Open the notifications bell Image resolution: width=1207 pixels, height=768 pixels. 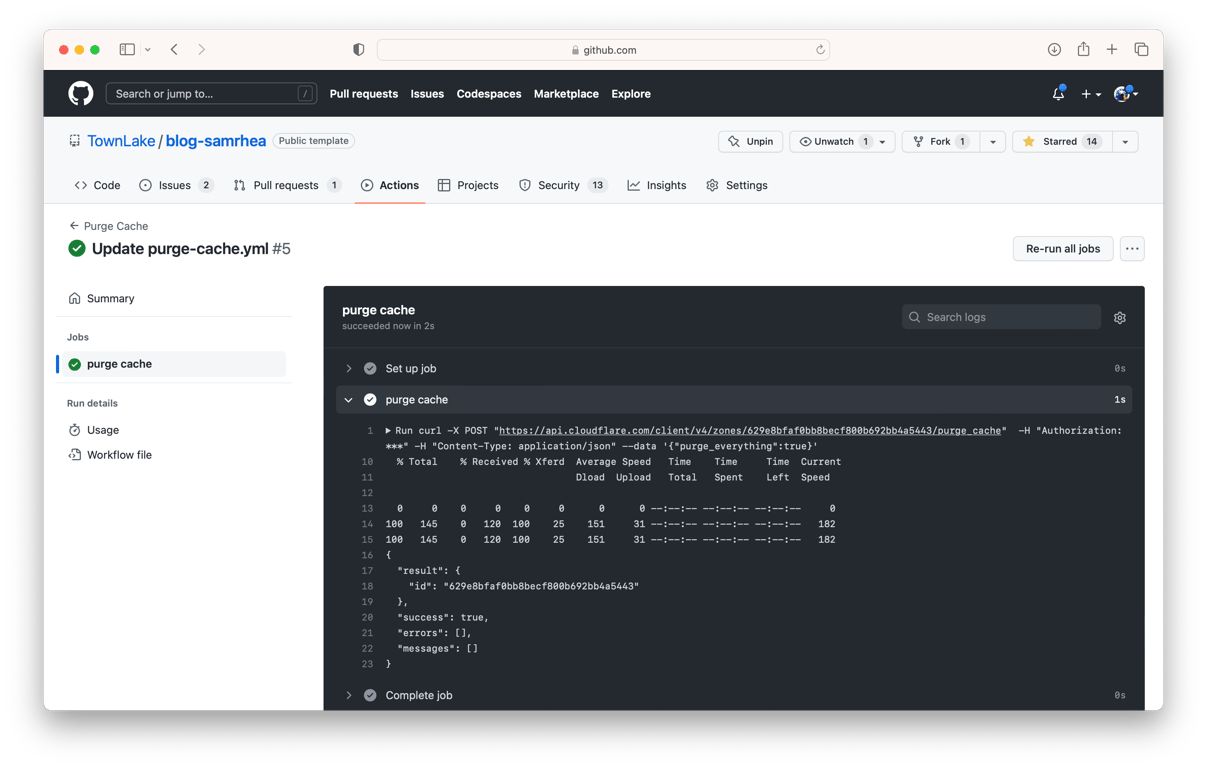1057,93
